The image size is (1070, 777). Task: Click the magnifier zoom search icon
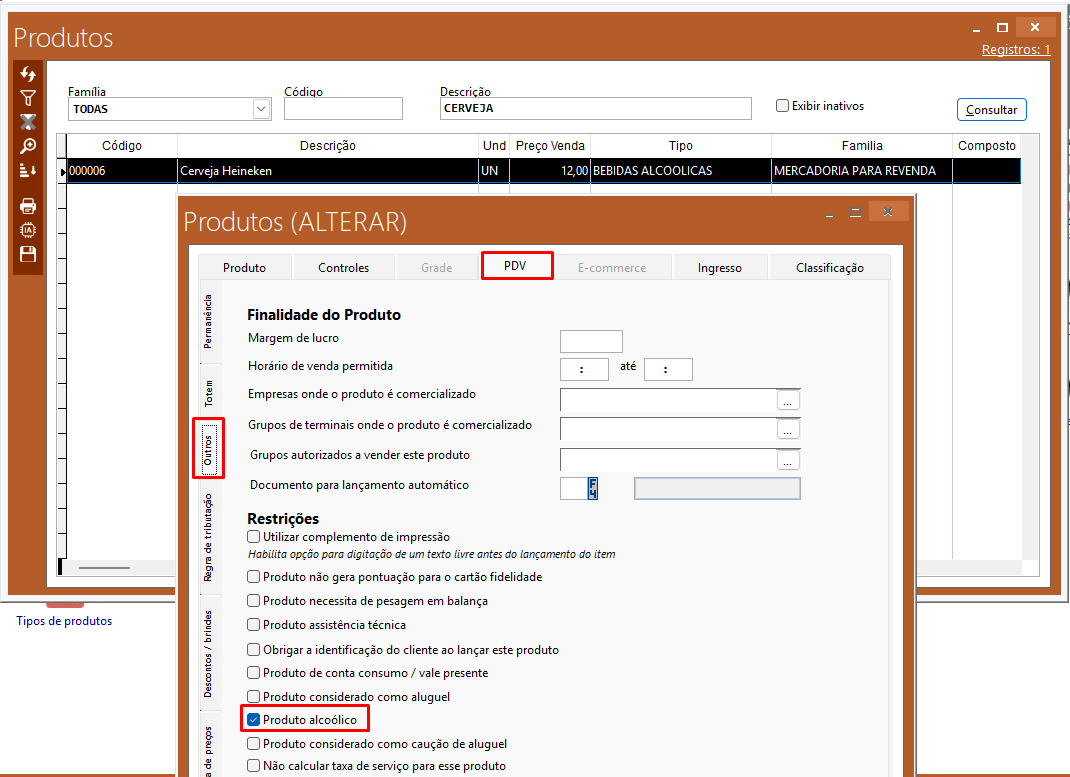[x=28, y=146]
